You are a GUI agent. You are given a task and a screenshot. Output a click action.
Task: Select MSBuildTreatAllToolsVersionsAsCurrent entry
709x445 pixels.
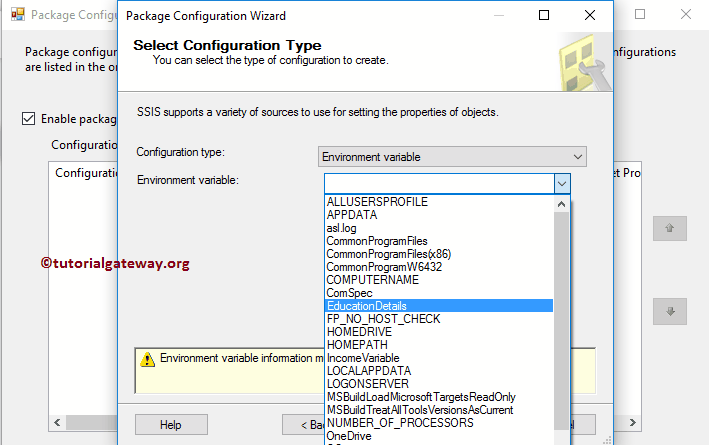[439, 410]
